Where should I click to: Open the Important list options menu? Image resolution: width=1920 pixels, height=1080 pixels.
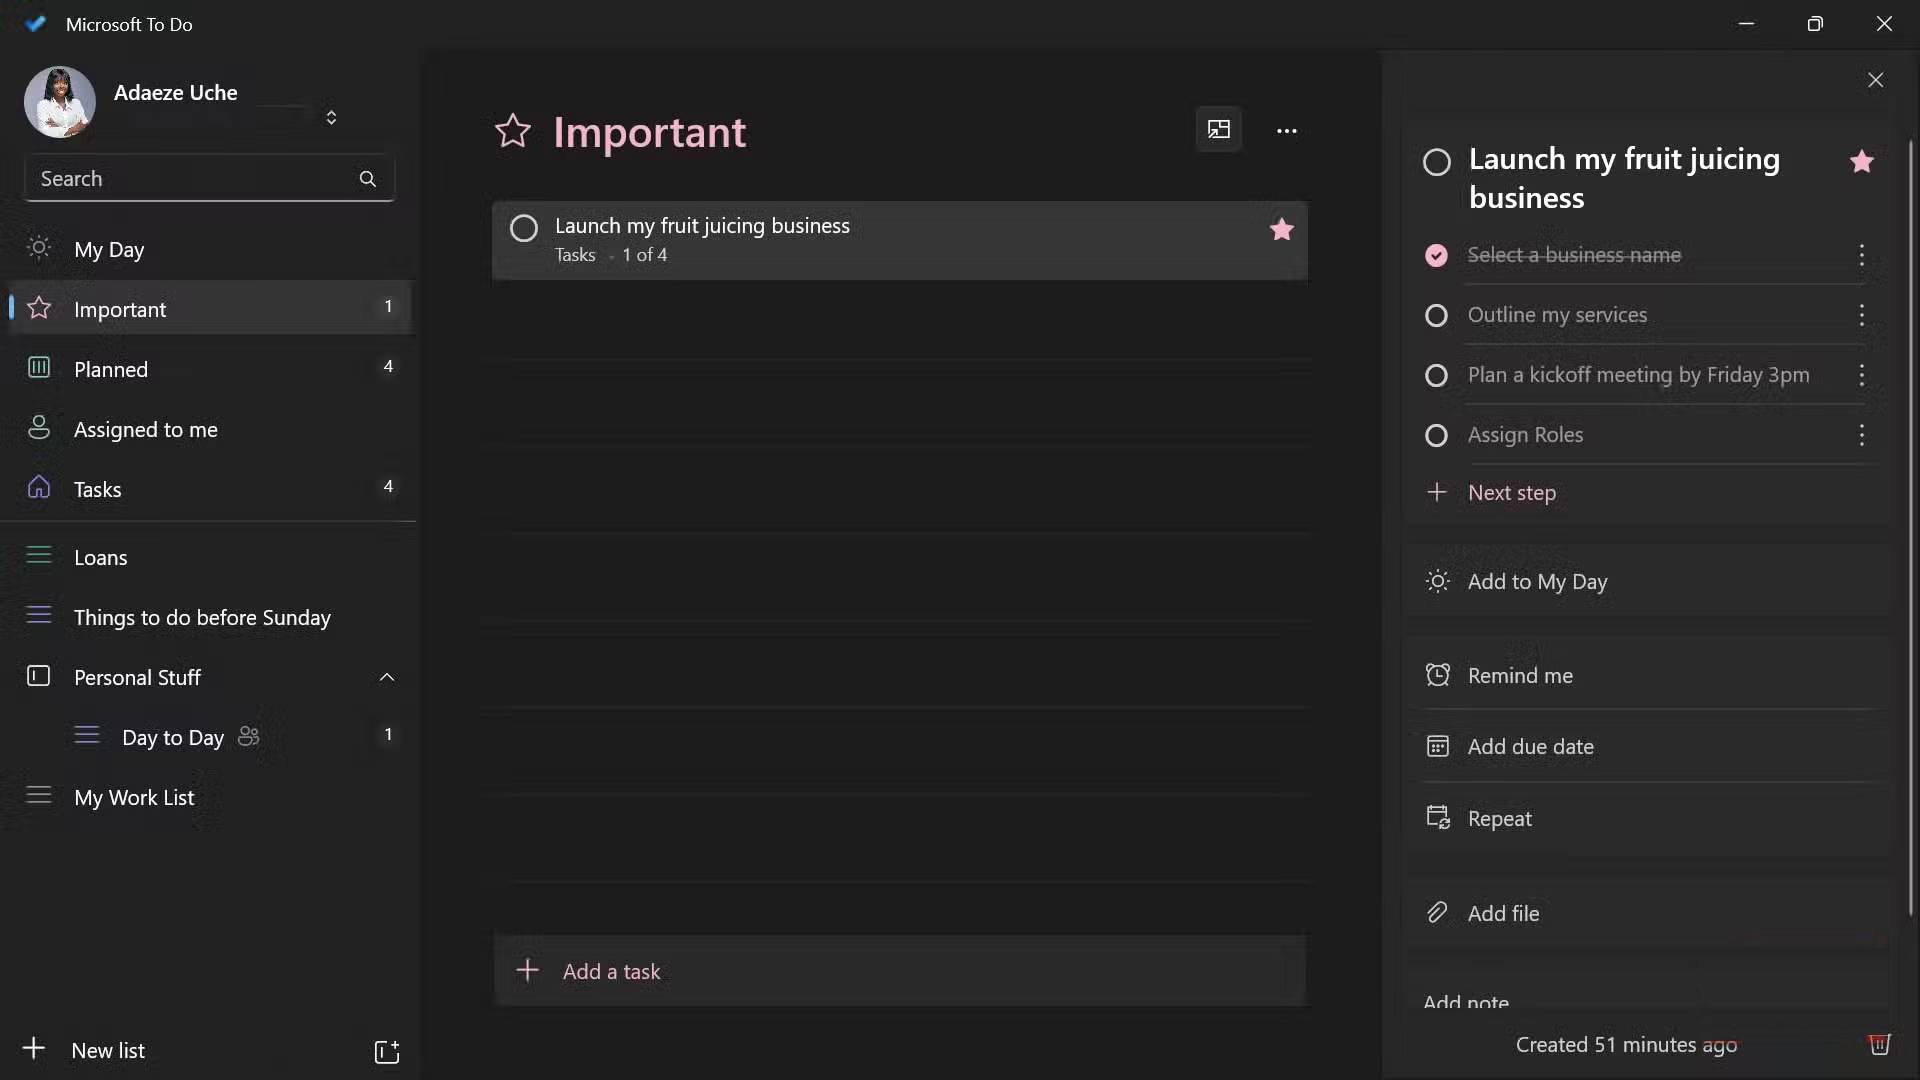click(x=1287, y=131)
